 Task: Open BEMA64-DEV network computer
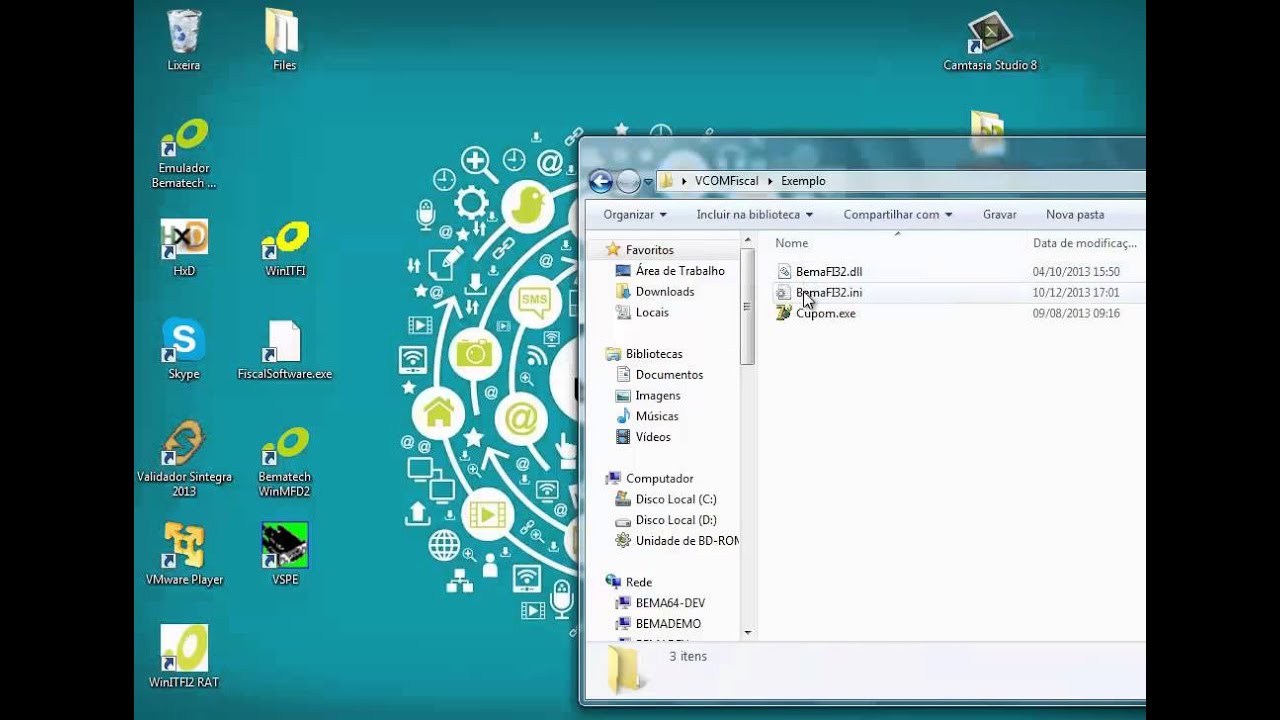click(670, 603)
